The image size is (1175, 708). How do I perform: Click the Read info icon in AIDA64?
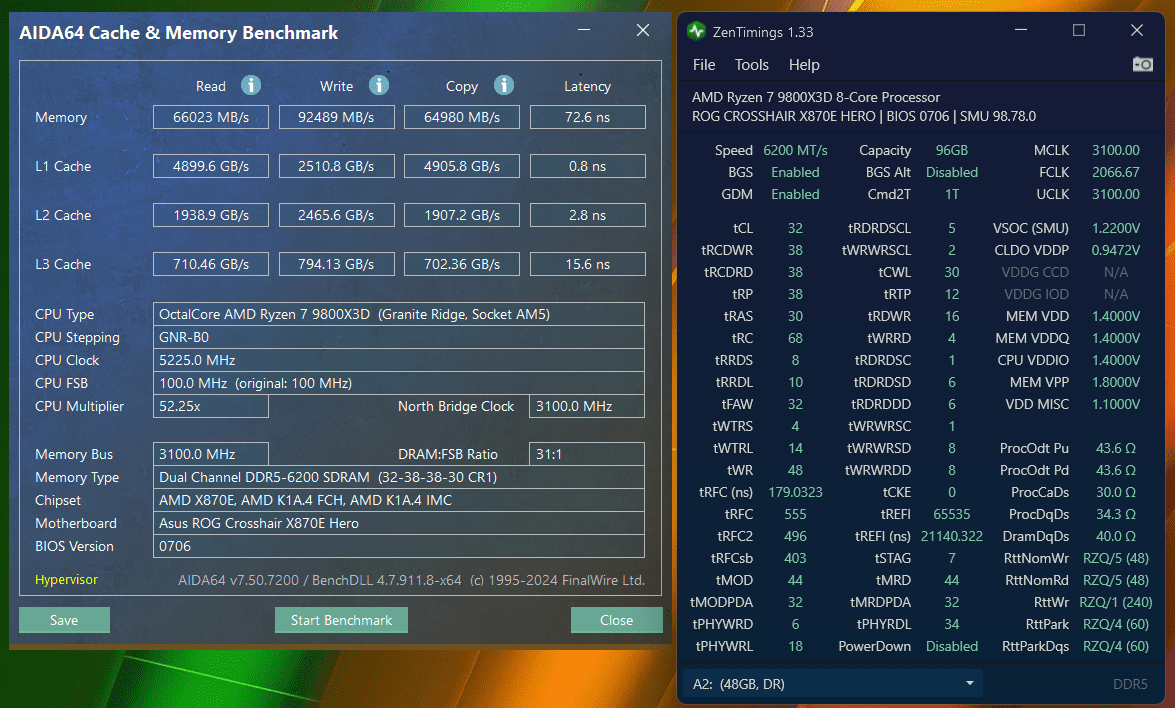click(251, 85)
